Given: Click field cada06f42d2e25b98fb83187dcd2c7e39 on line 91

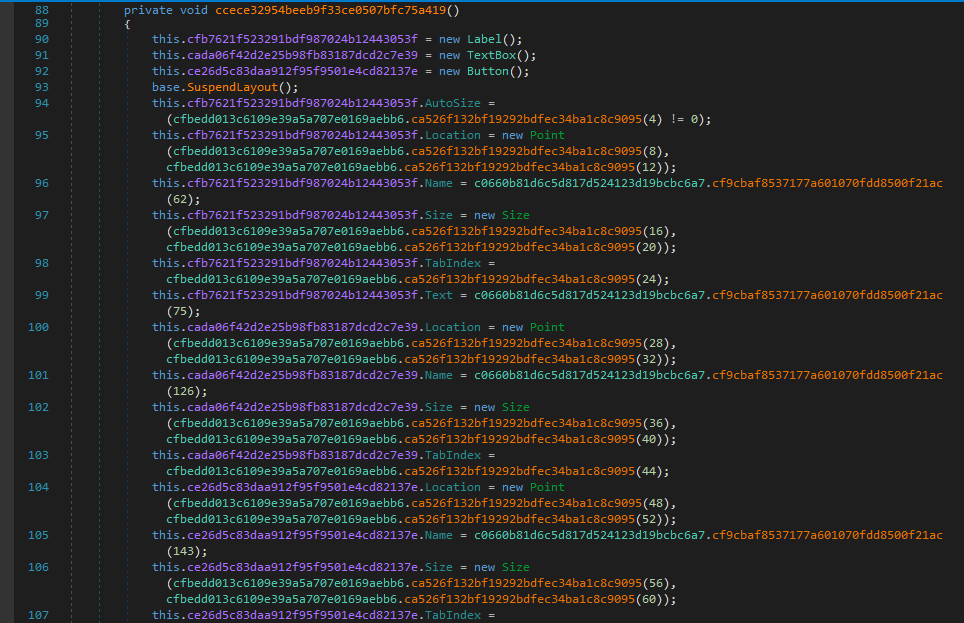Looking at the screenshot, I should pyautogui.click(x=302, y=55).
